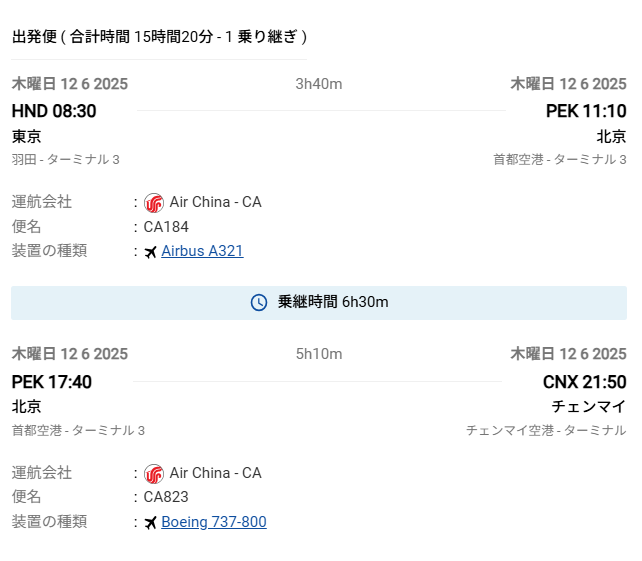Select the PEK 17:40 departure time
The width and height of the screenshot is (642, 561).
pyautogui.click(x=52, y=382)
